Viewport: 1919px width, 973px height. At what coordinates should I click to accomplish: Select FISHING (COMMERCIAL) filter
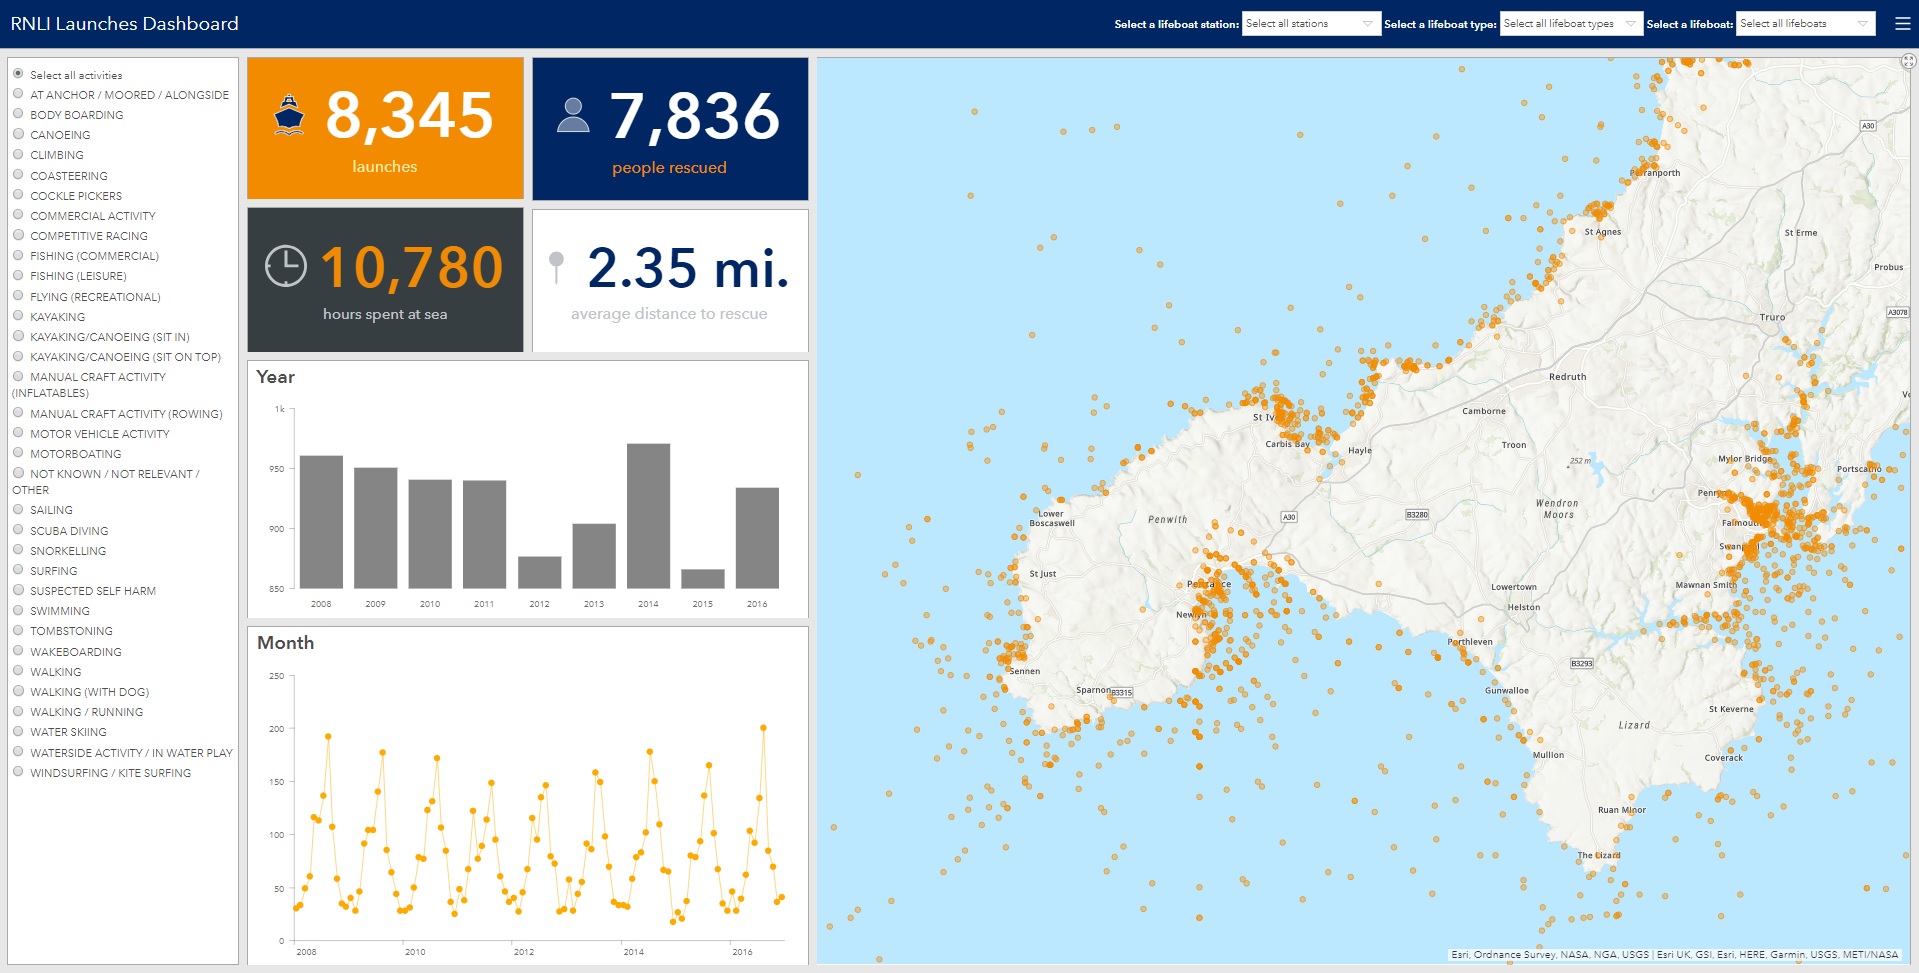click(18, 255)
